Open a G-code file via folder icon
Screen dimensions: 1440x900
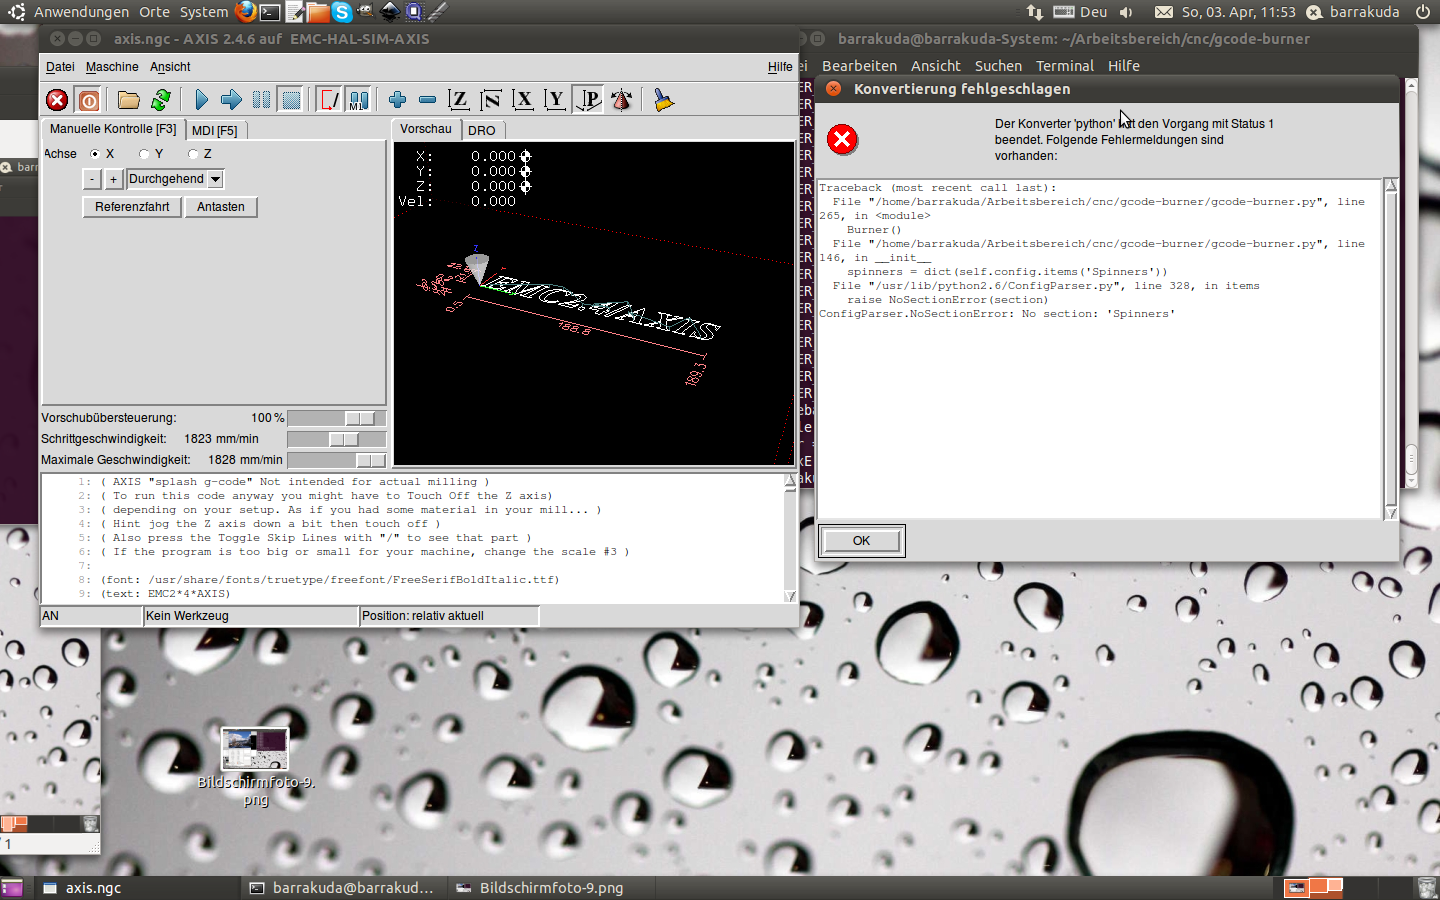(128, 100)
